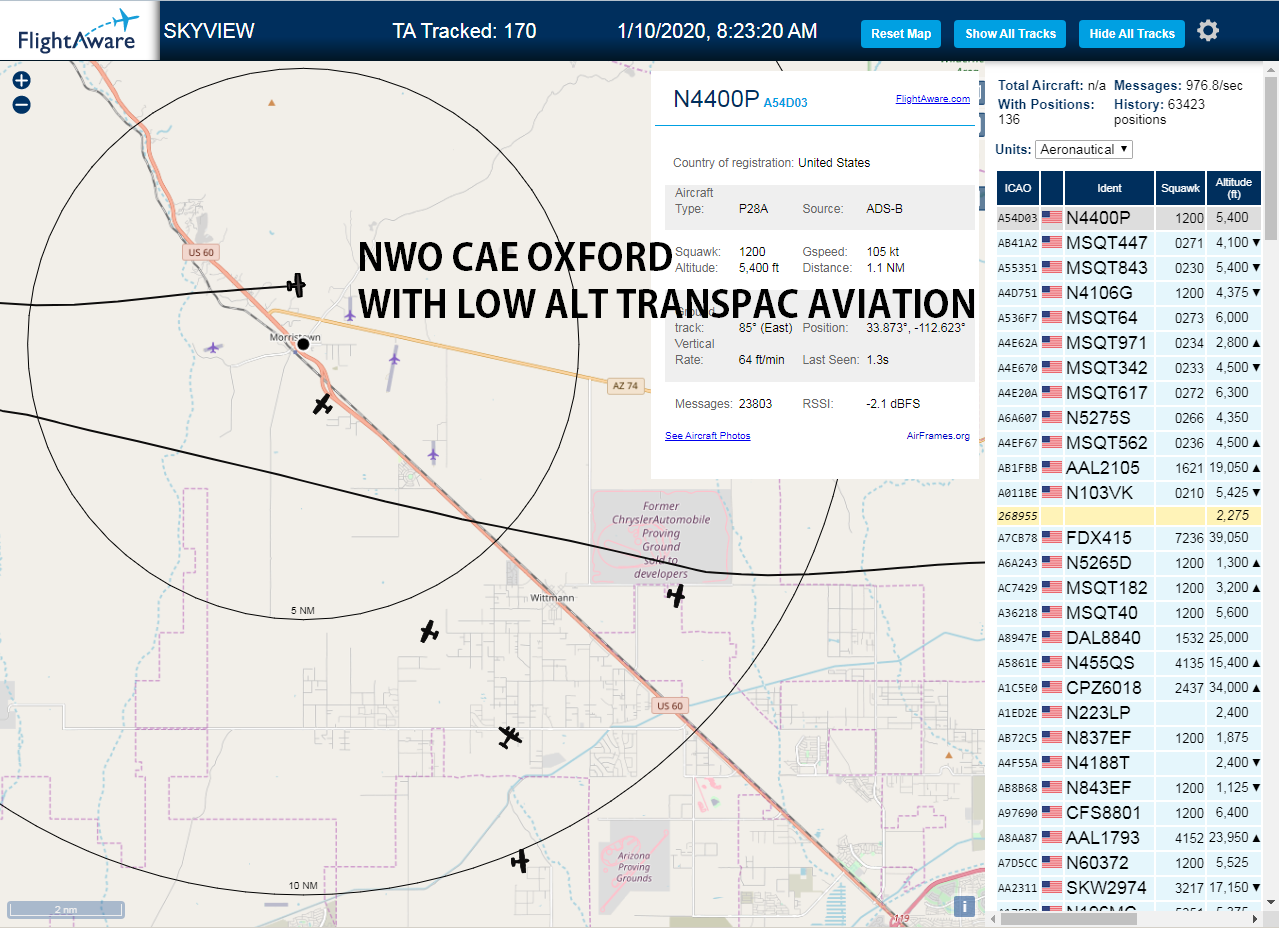Select black aircraft icon just southeast of Morristown
This screenshot has height=929, width=1279.
(x=322, y=404)
